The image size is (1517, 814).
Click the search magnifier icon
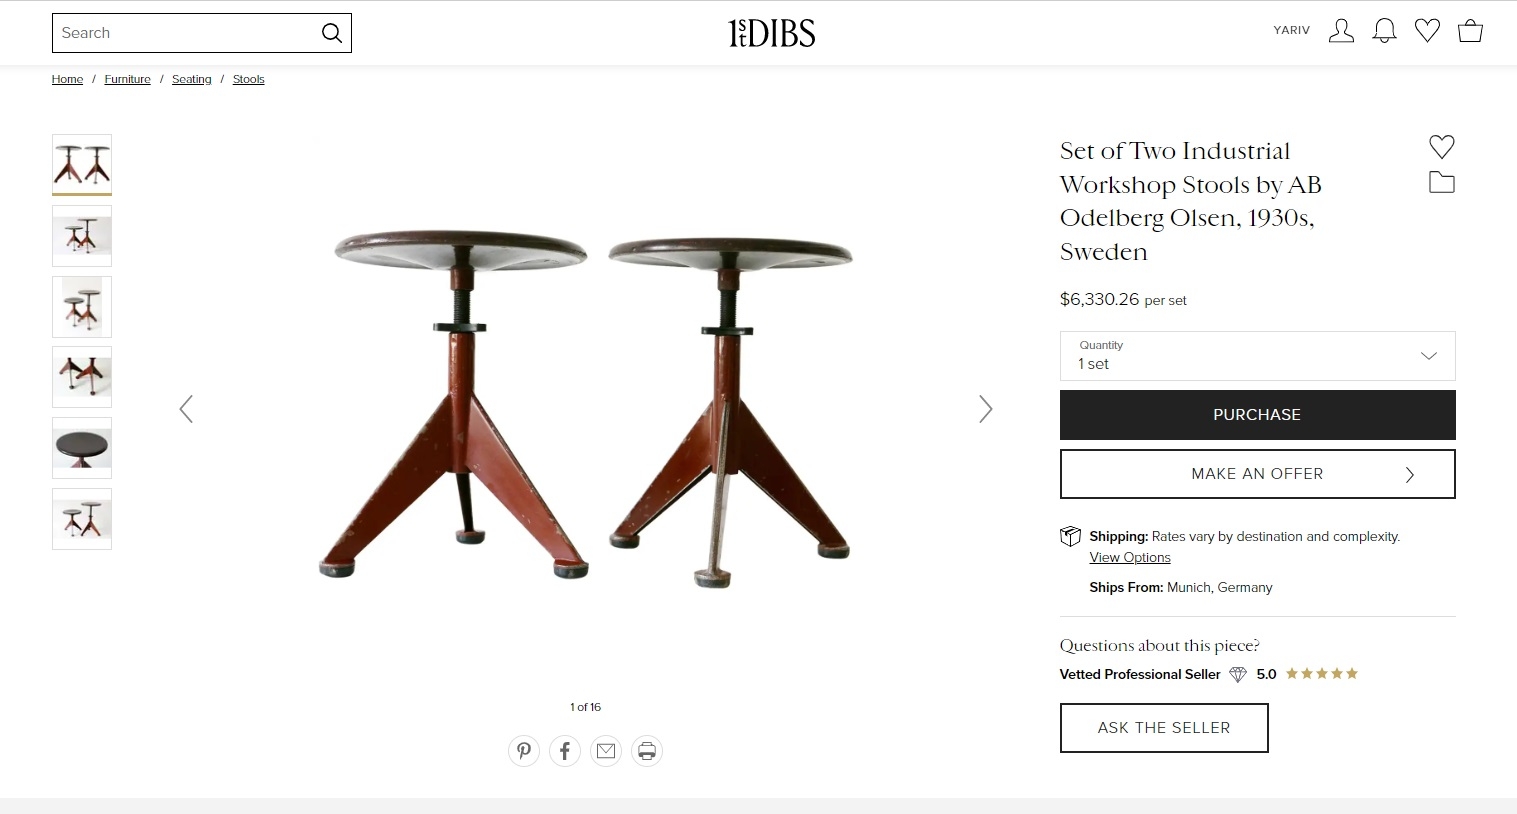point(331,33)
